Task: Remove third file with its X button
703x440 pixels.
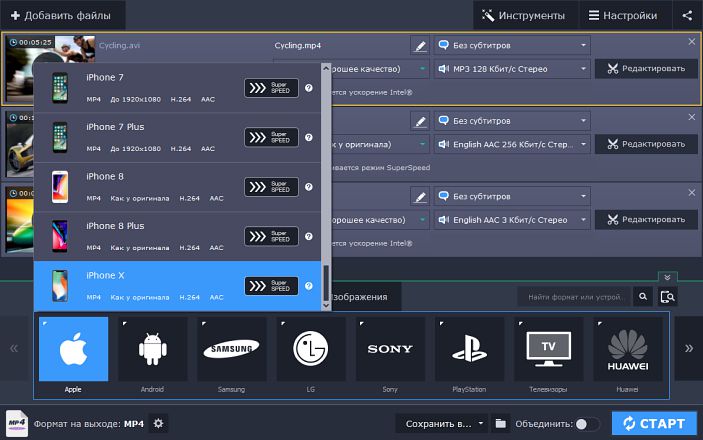Action: coord(692,192)
